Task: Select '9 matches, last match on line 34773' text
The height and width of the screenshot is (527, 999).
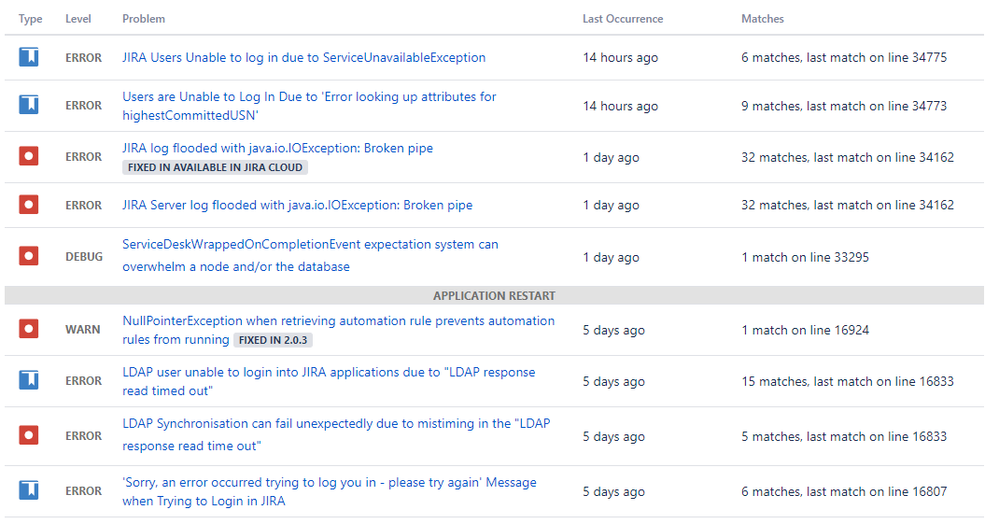Action: pyautogui.click(x=844, y=106)
